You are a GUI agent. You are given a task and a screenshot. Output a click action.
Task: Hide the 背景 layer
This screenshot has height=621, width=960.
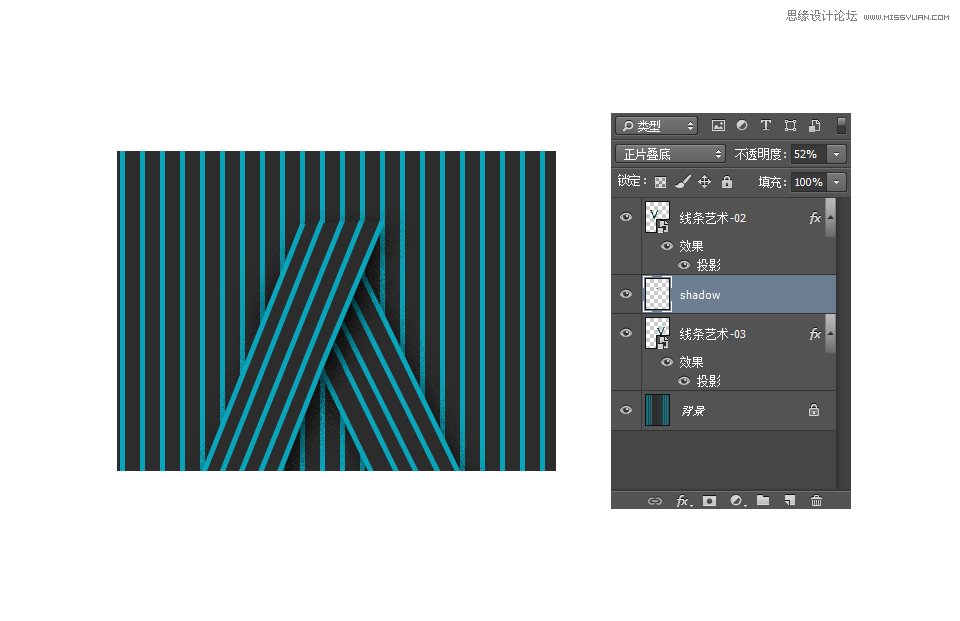[626, 410]
